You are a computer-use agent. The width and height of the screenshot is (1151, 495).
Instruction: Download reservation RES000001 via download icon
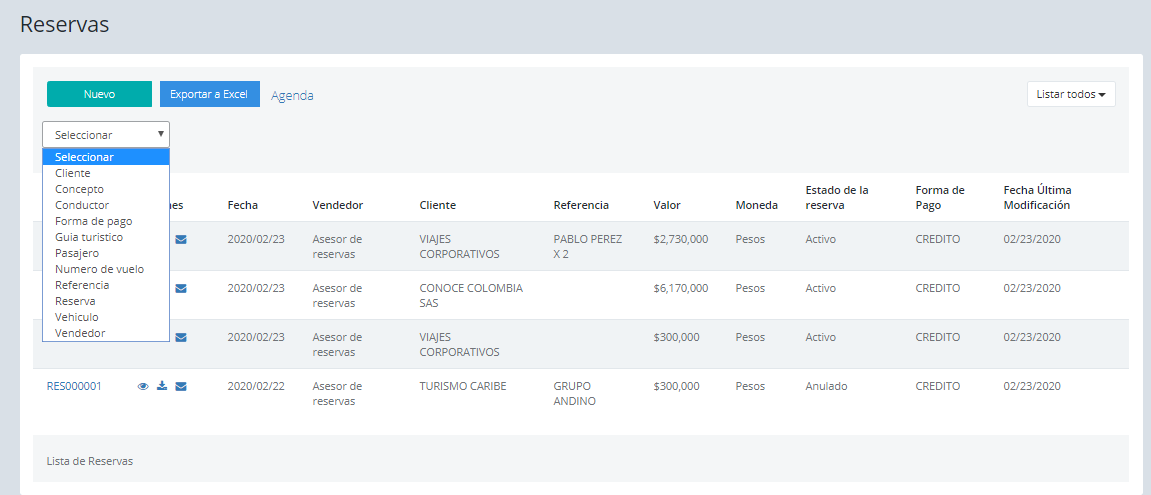[x=162, y=386]
